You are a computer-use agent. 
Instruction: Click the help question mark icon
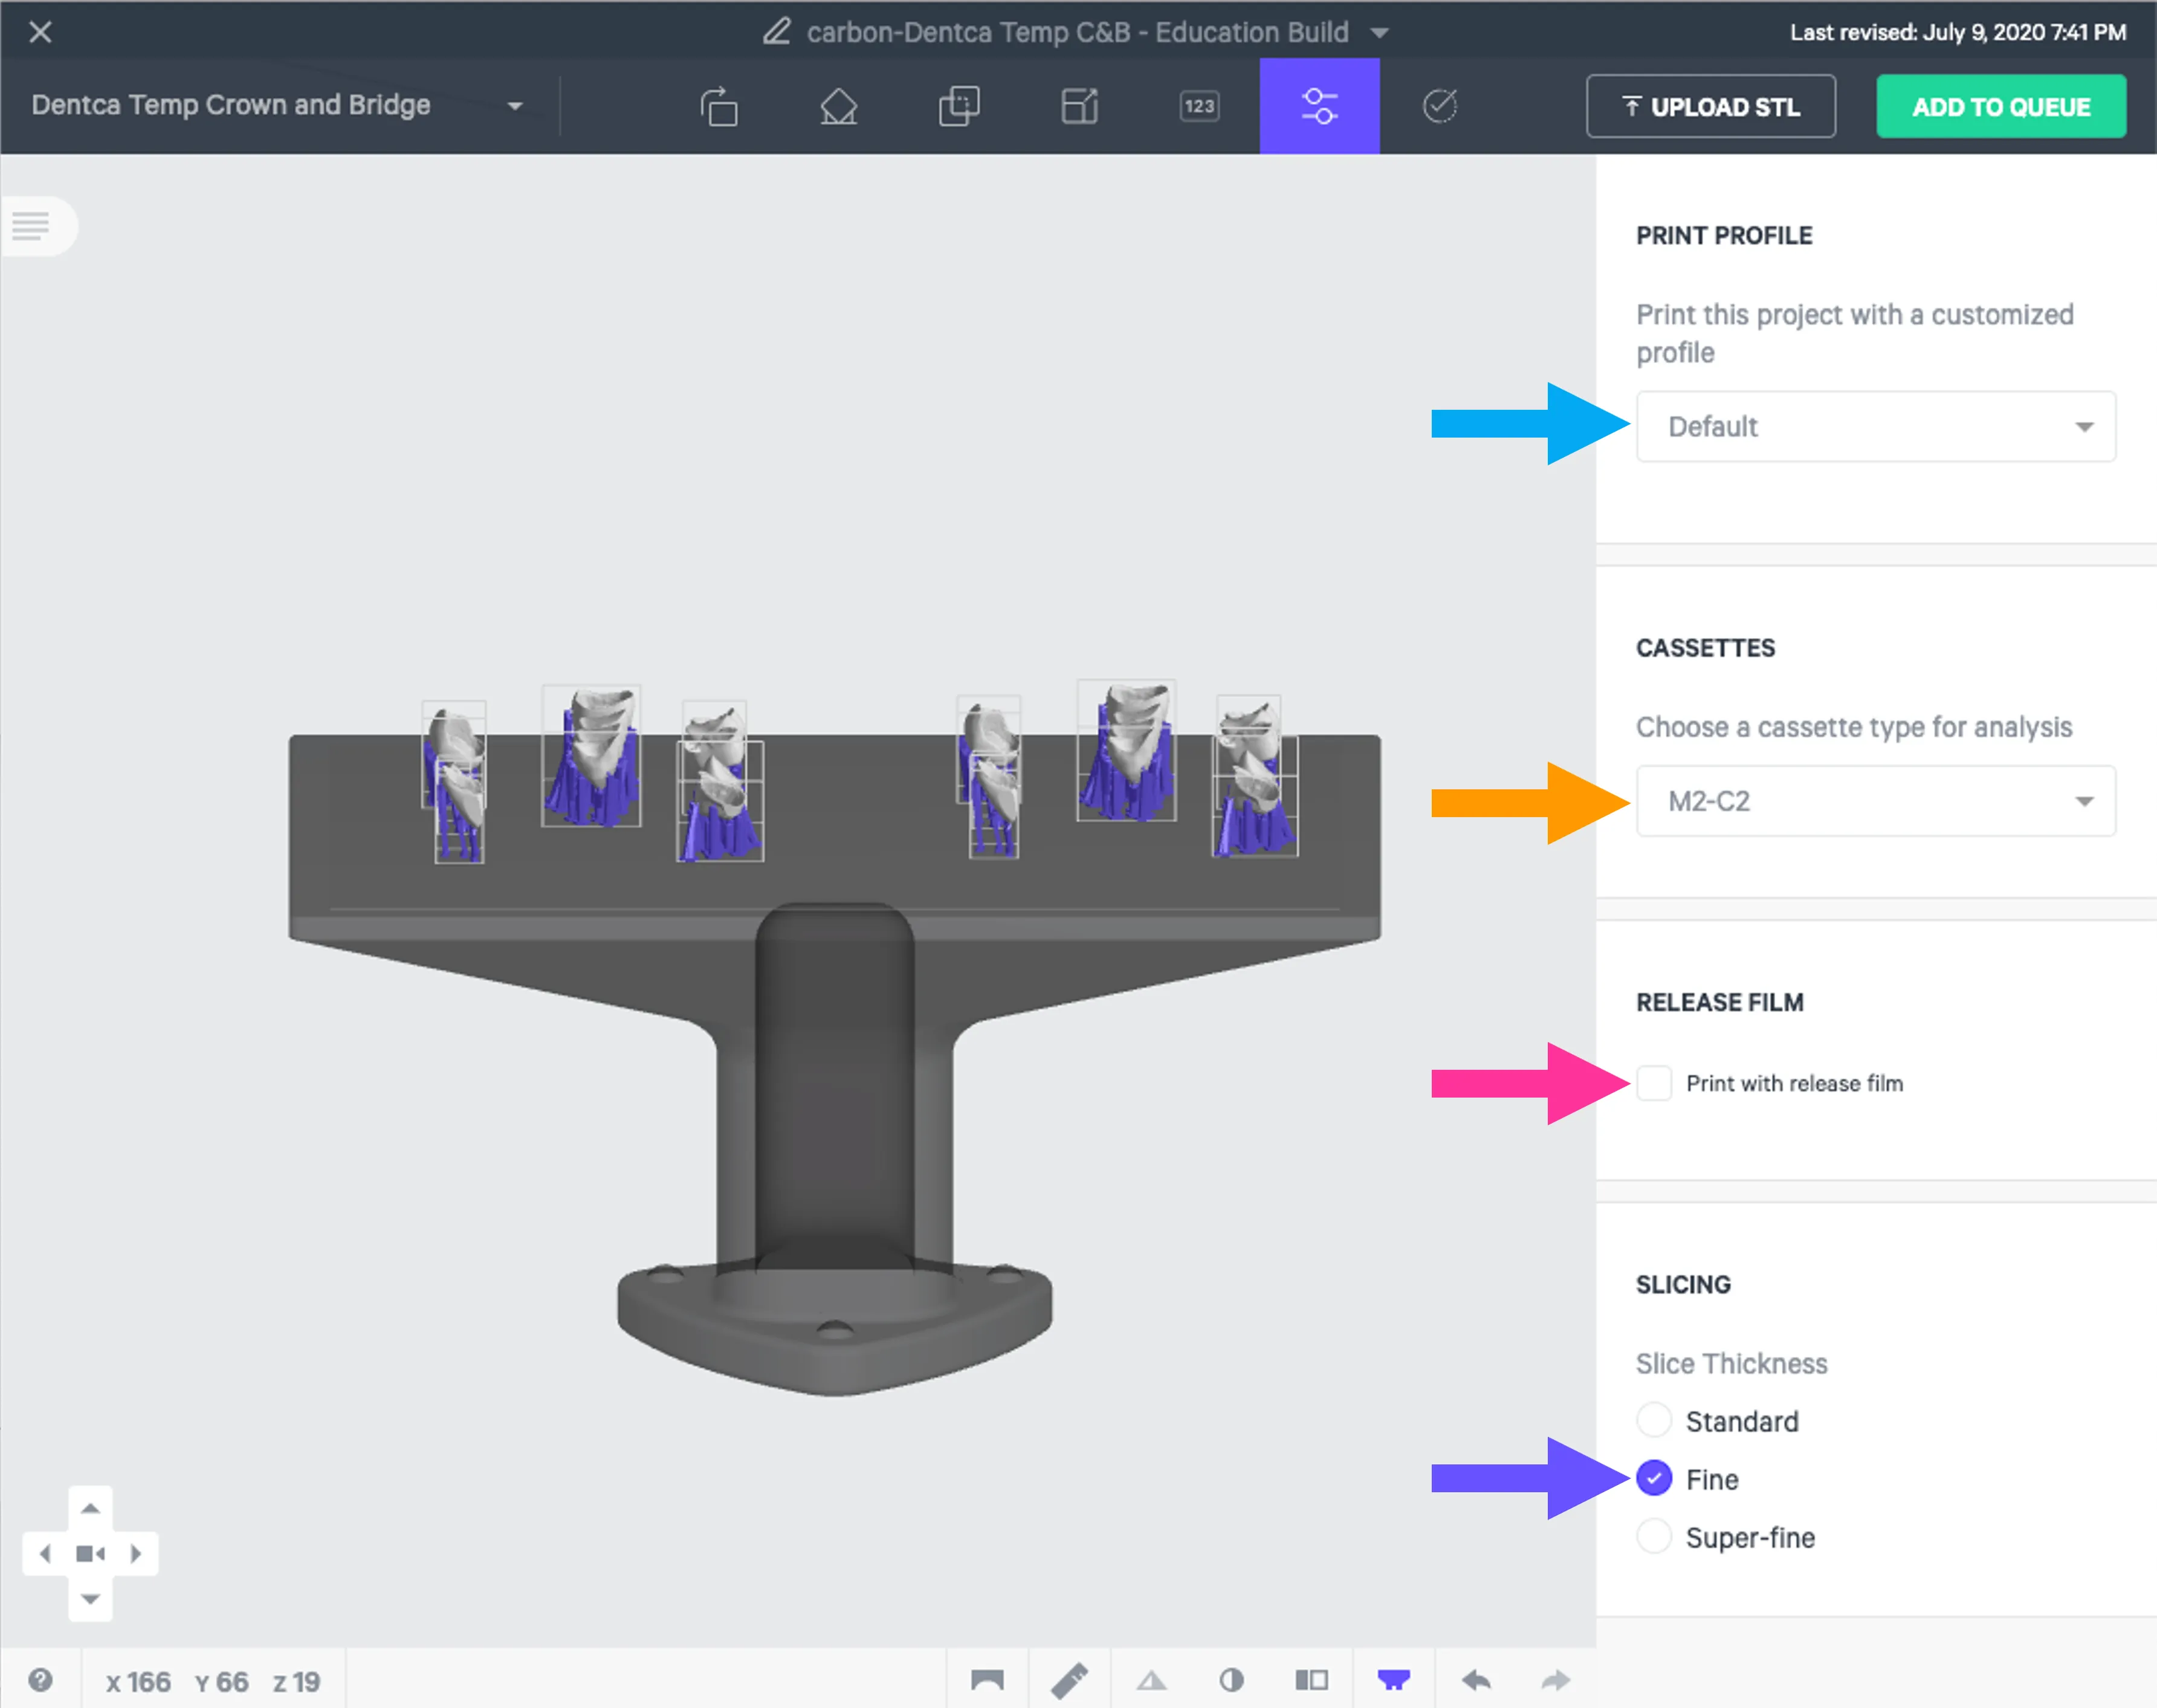(41, 1679)
